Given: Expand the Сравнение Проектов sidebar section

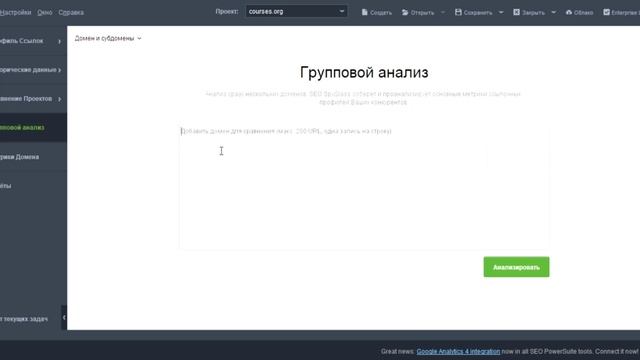Looking at the screenshot, I should [x=33, y=99].
